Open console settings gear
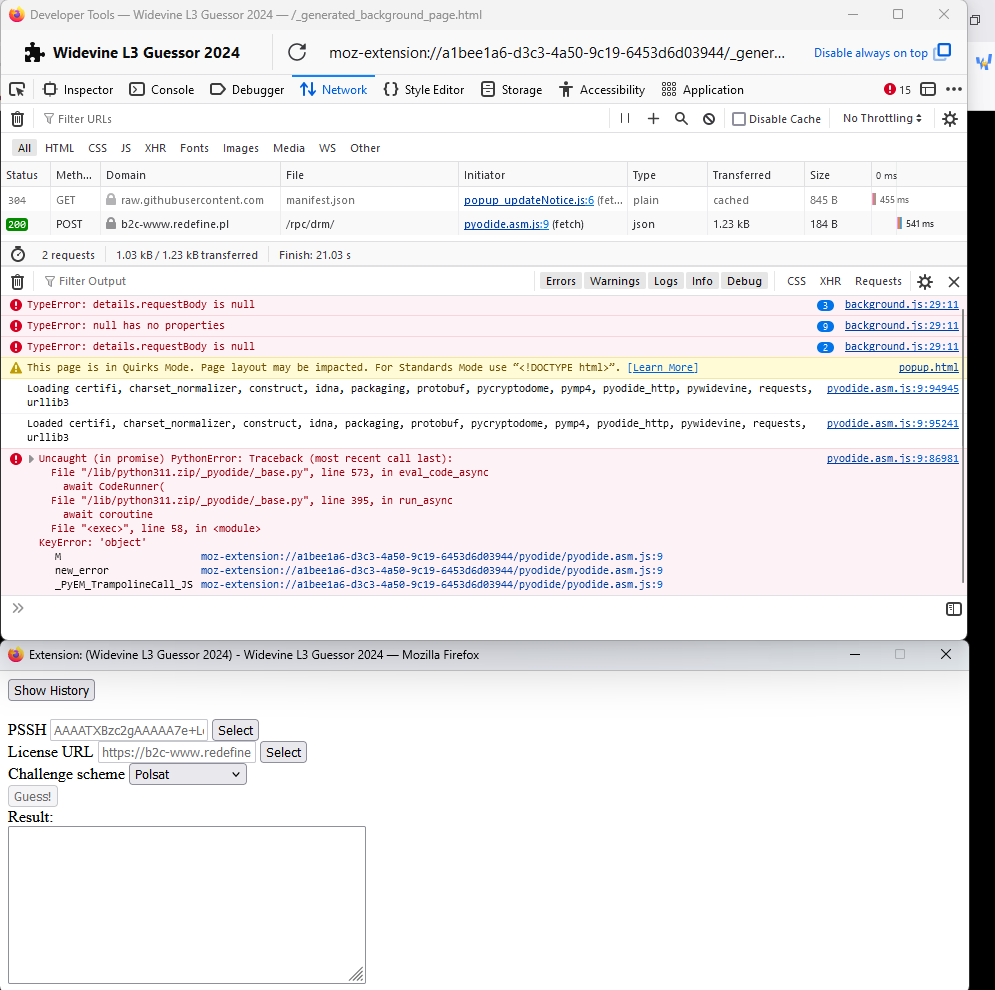This screenshot has width=995, height=990. pyautogui.click(x=925, y=282)
